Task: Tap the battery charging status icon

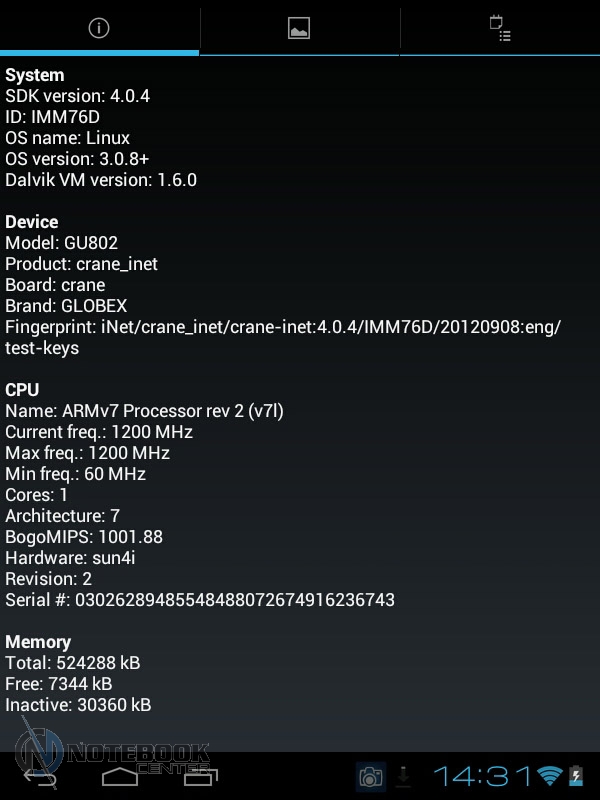Action: (576, 776)
